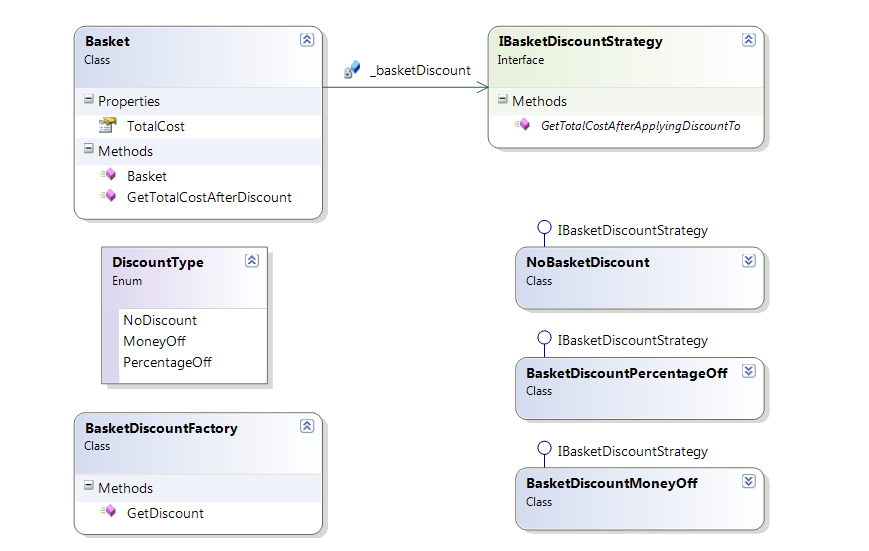869x551 pixels.
Task: Click the _basketDiscount field icon
Action: [352, 70]
